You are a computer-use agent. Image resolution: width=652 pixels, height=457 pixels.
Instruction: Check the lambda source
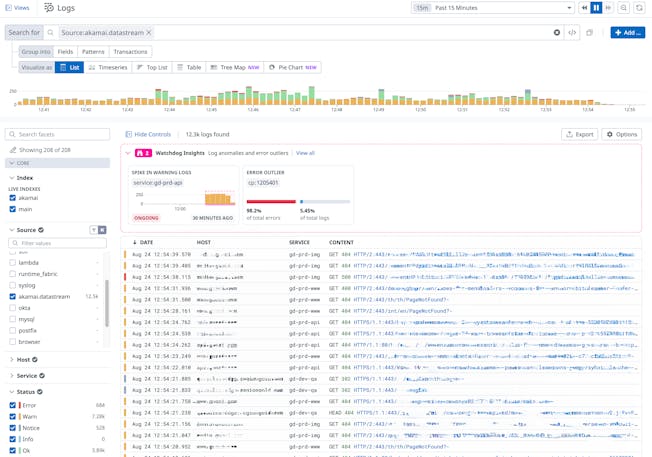point(12,263)
